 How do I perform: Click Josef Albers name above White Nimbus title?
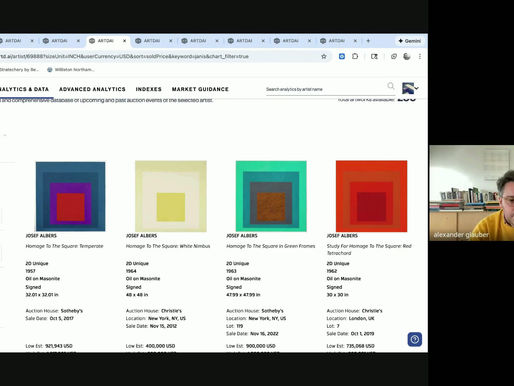pyautogui.click(x=141, y=236)
